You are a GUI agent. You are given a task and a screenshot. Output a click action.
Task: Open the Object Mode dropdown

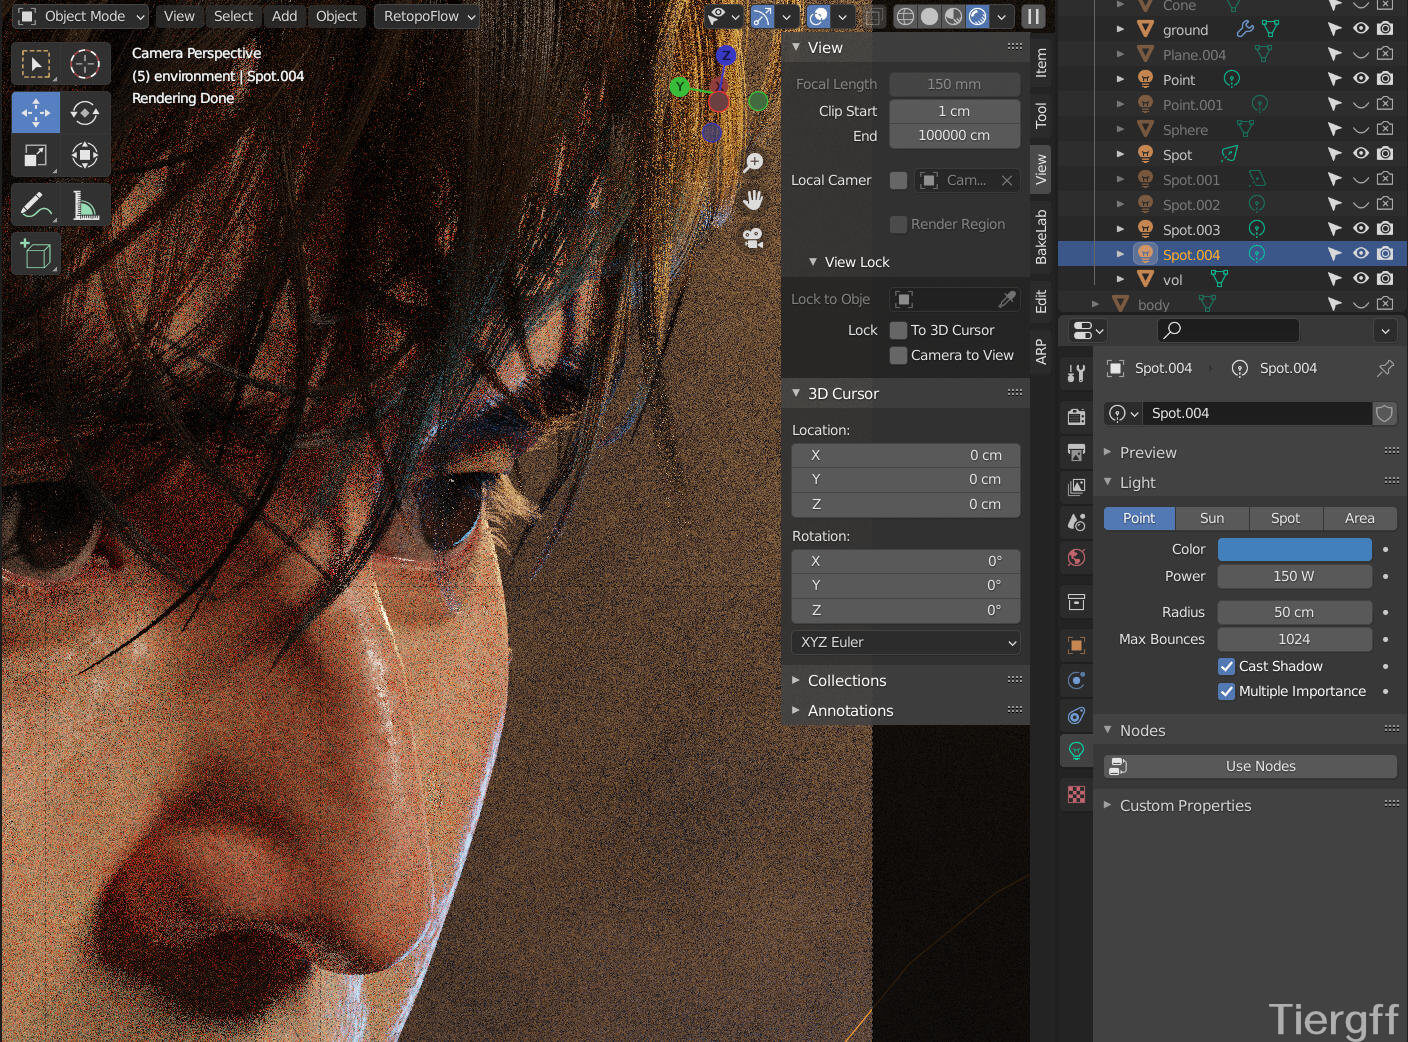pyautogui.click(x=83, y=16)
